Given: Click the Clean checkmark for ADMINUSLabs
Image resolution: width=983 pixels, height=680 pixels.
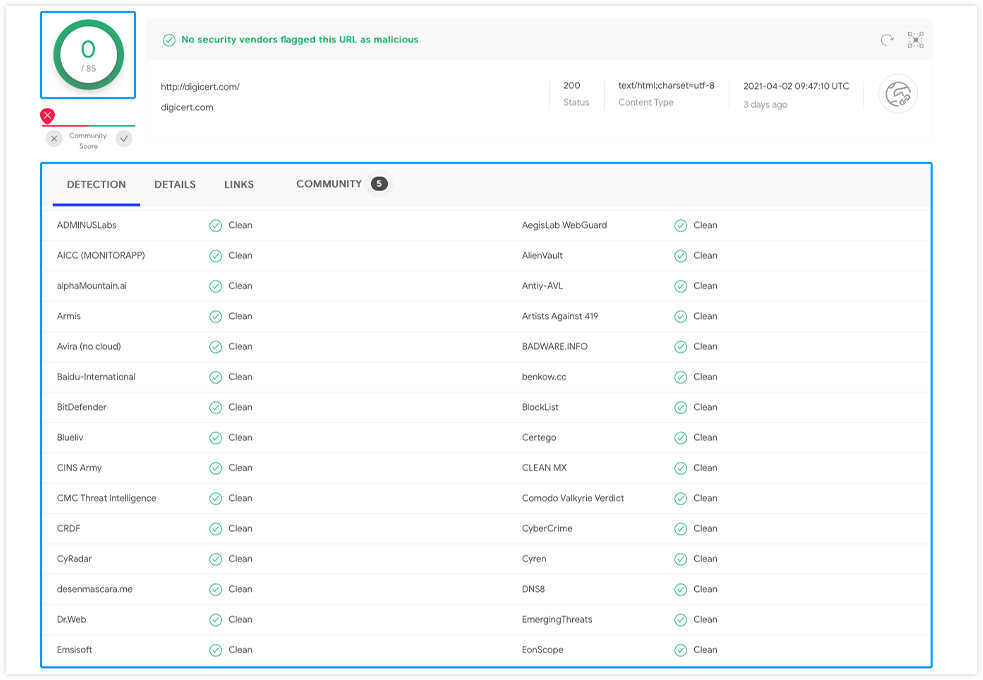Looking at the screenshot, I should click(x=215, y=225).
